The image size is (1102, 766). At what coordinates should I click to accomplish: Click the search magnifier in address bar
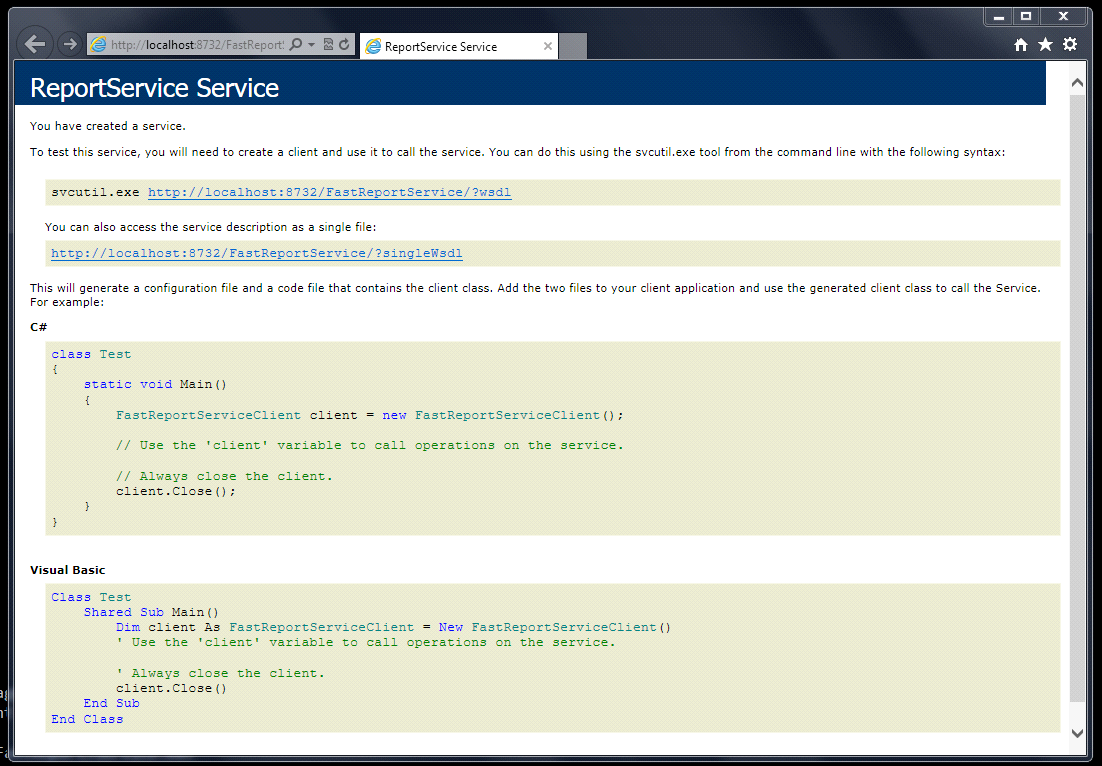tap(296, 44)
